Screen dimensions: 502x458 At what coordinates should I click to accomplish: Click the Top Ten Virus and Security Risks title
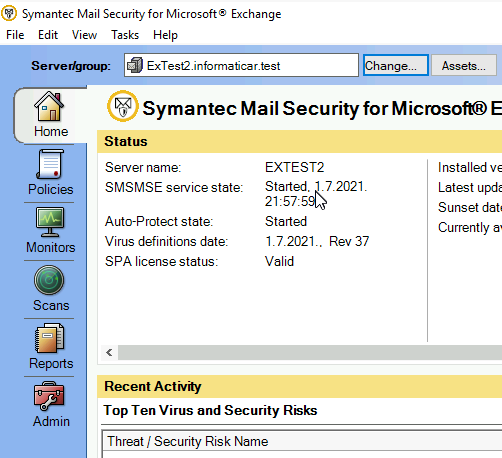(x=210, y=410)
